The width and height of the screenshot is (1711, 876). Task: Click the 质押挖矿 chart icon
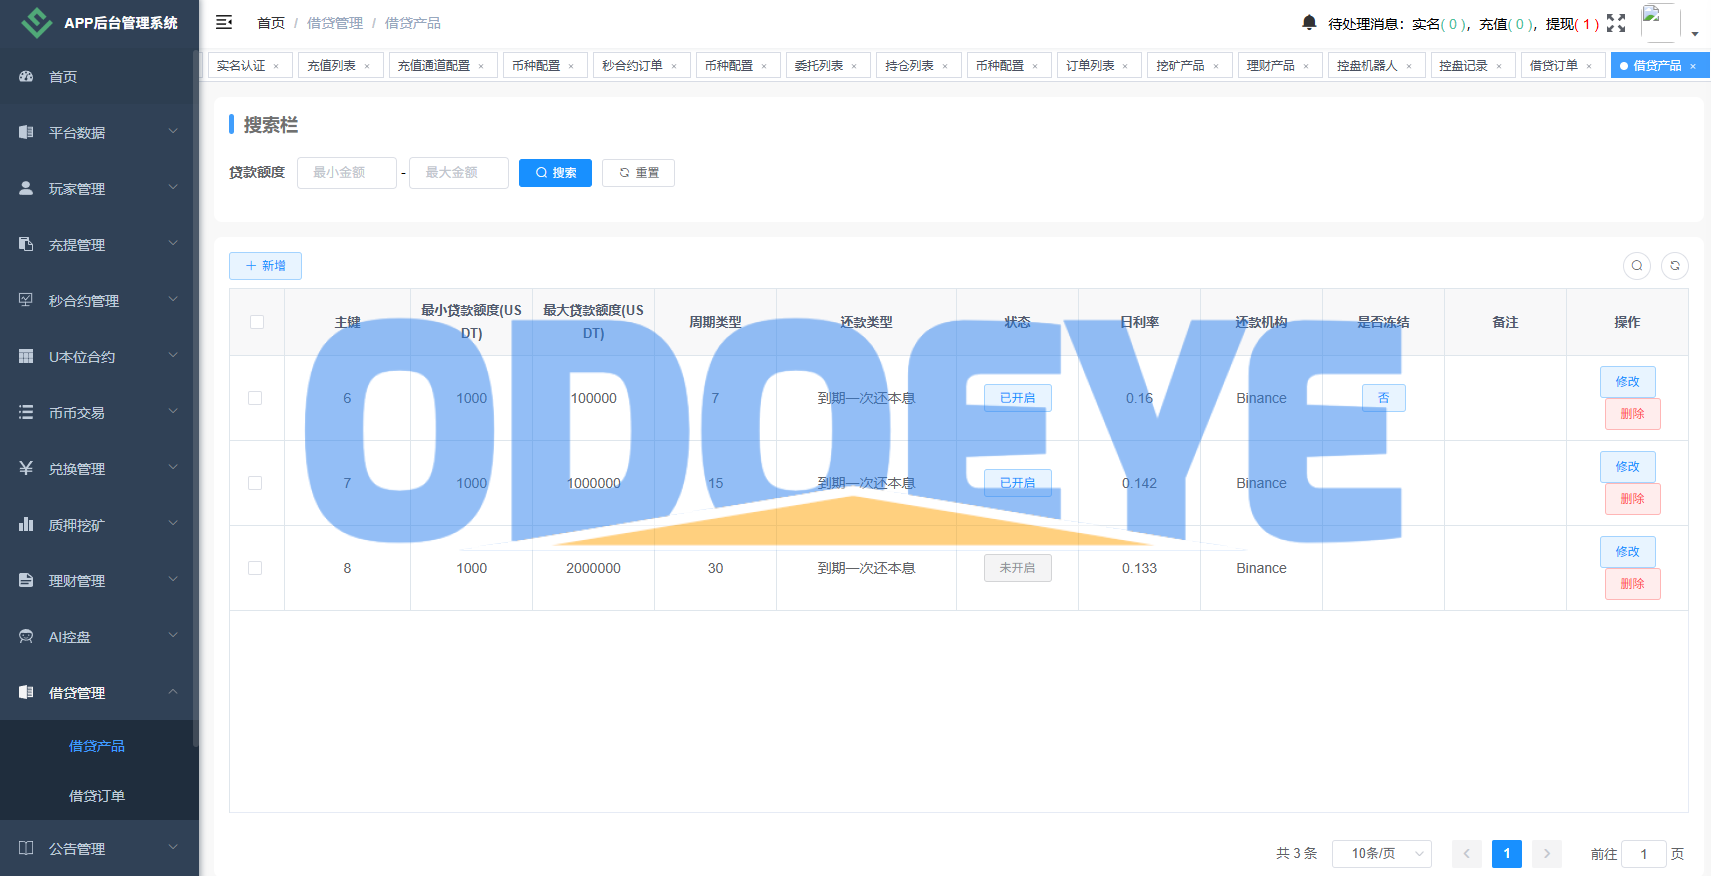click(x=26, y=524)
